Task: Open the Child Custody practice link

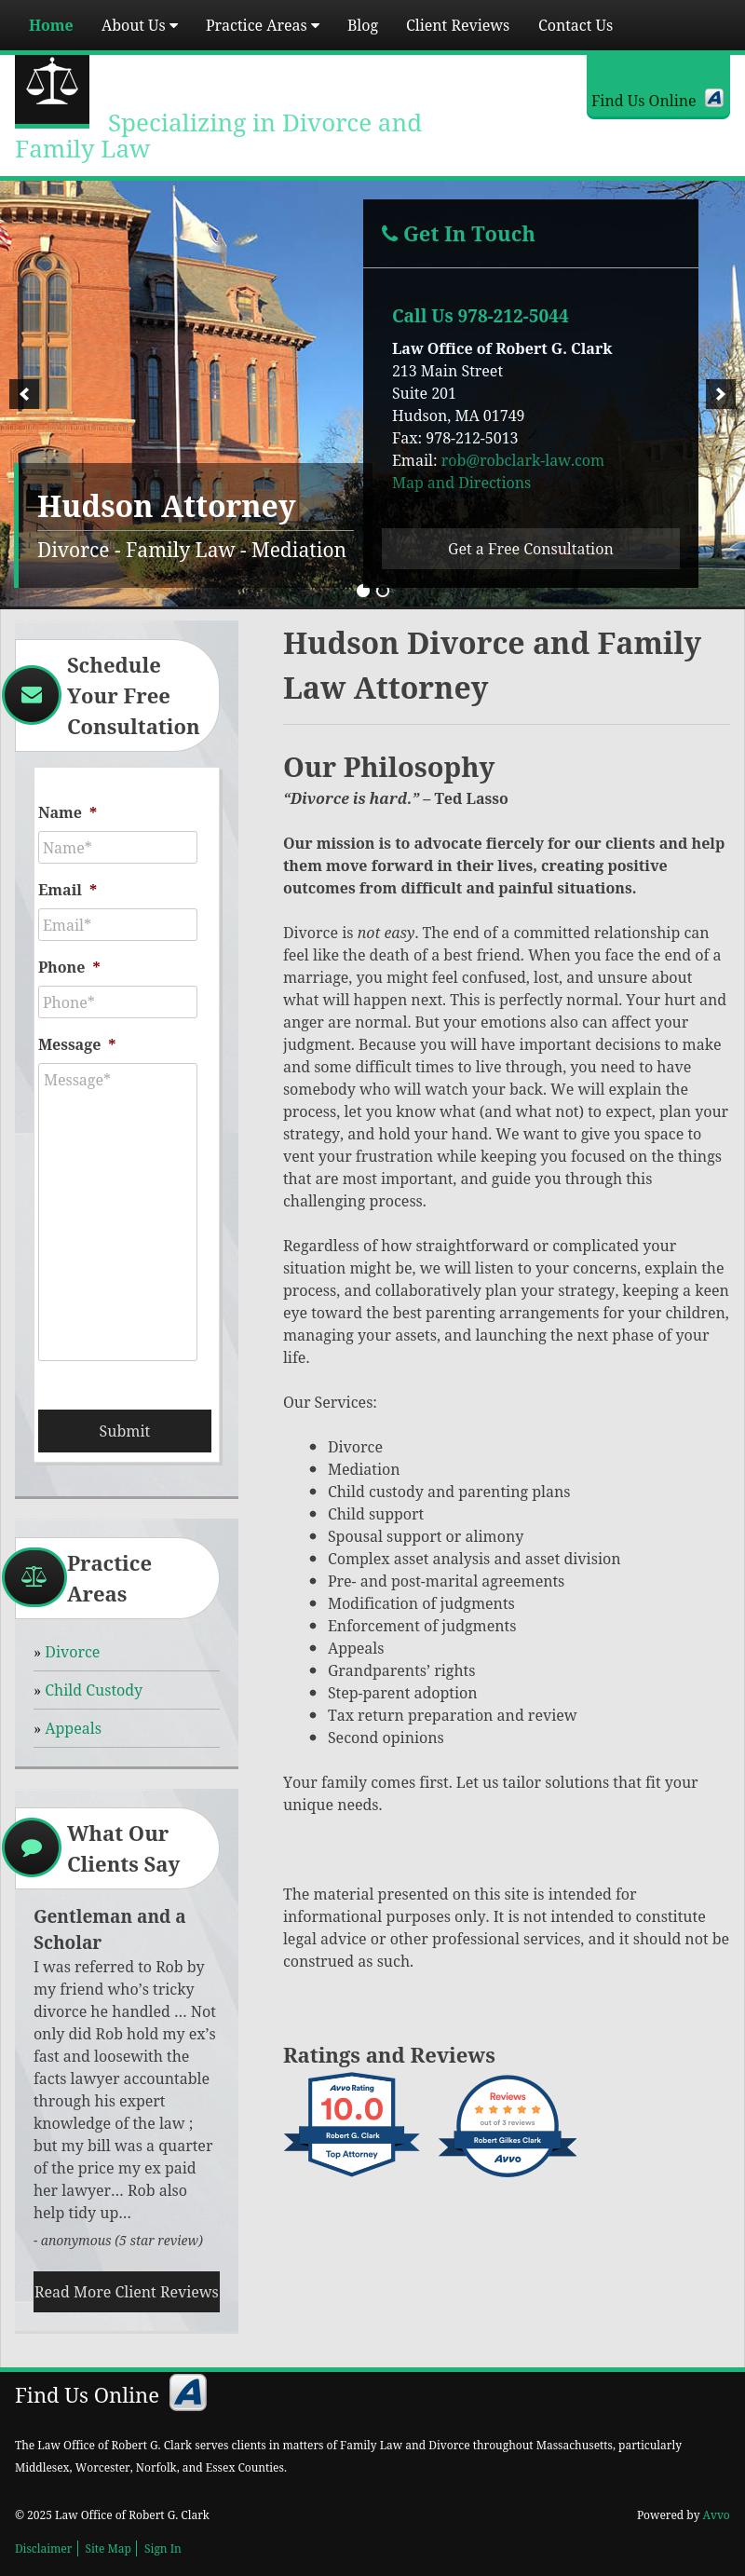Action: click(93, 1690)
